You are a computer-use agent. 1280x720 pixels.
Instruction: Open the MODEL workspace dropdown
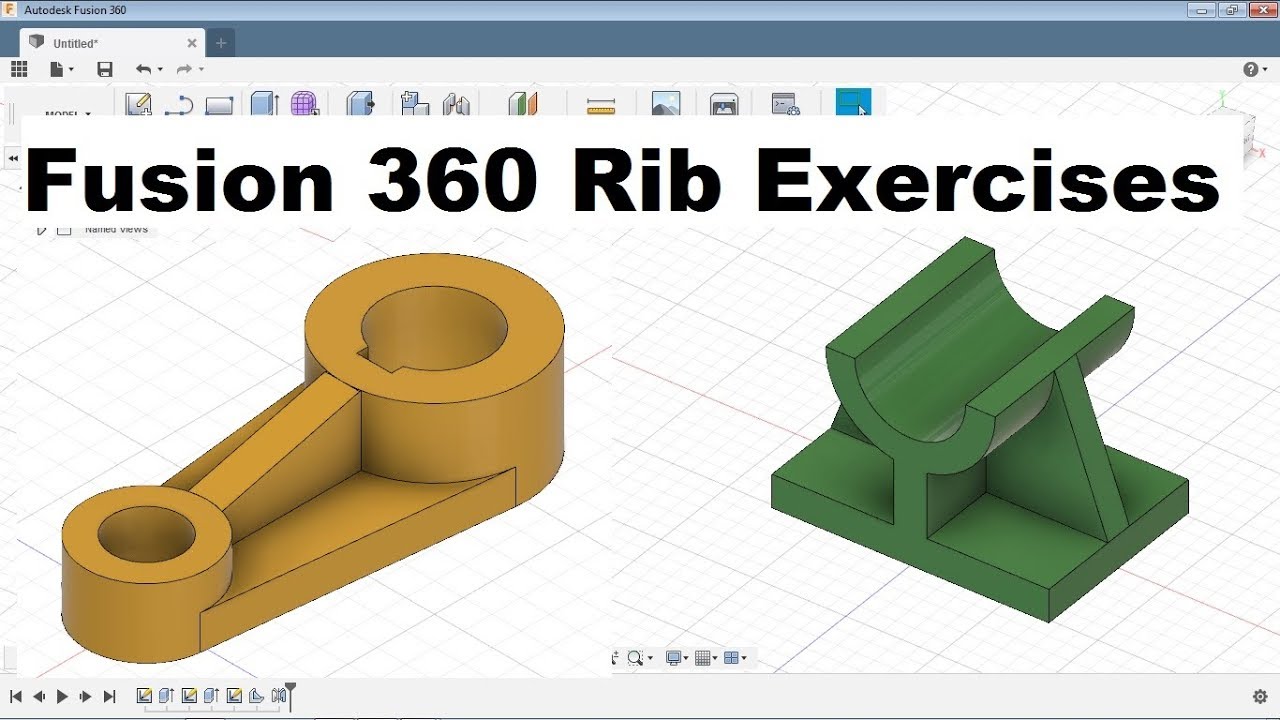[x=68, y=113]
